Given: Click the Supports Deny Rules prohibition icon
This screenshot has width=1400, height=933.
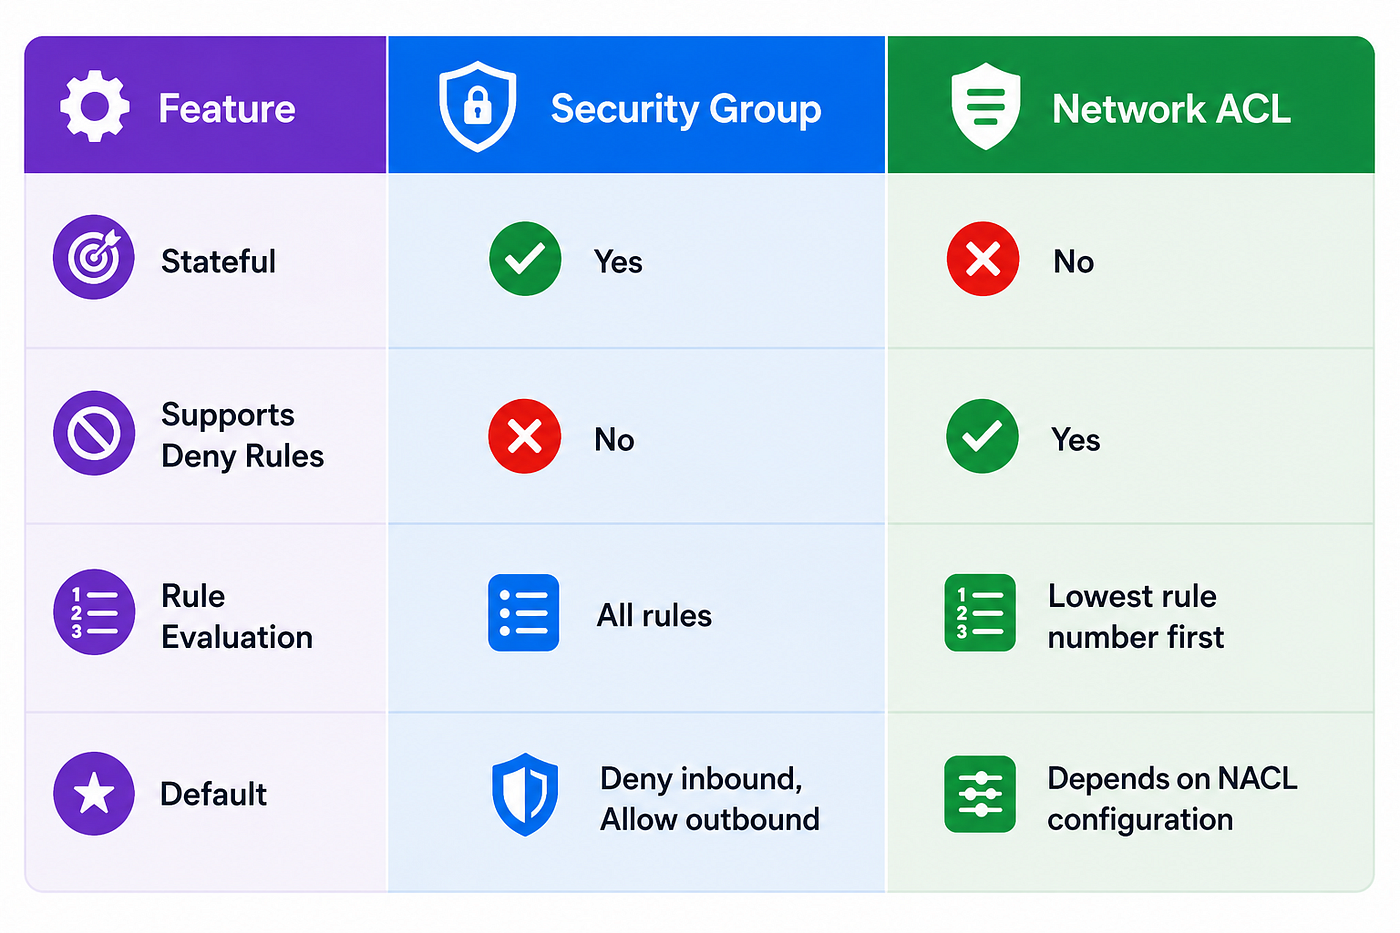Looking at the screenshot, I should (x=94, y=433).
